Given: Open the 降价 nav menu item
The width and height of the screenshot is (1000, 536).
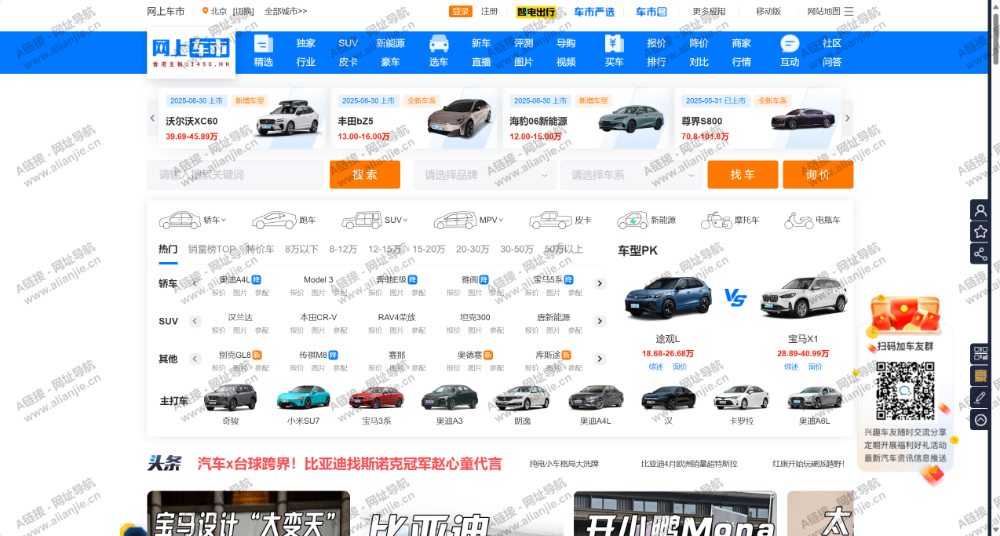Looking at the screenshot, I should (x=699, y=43).
